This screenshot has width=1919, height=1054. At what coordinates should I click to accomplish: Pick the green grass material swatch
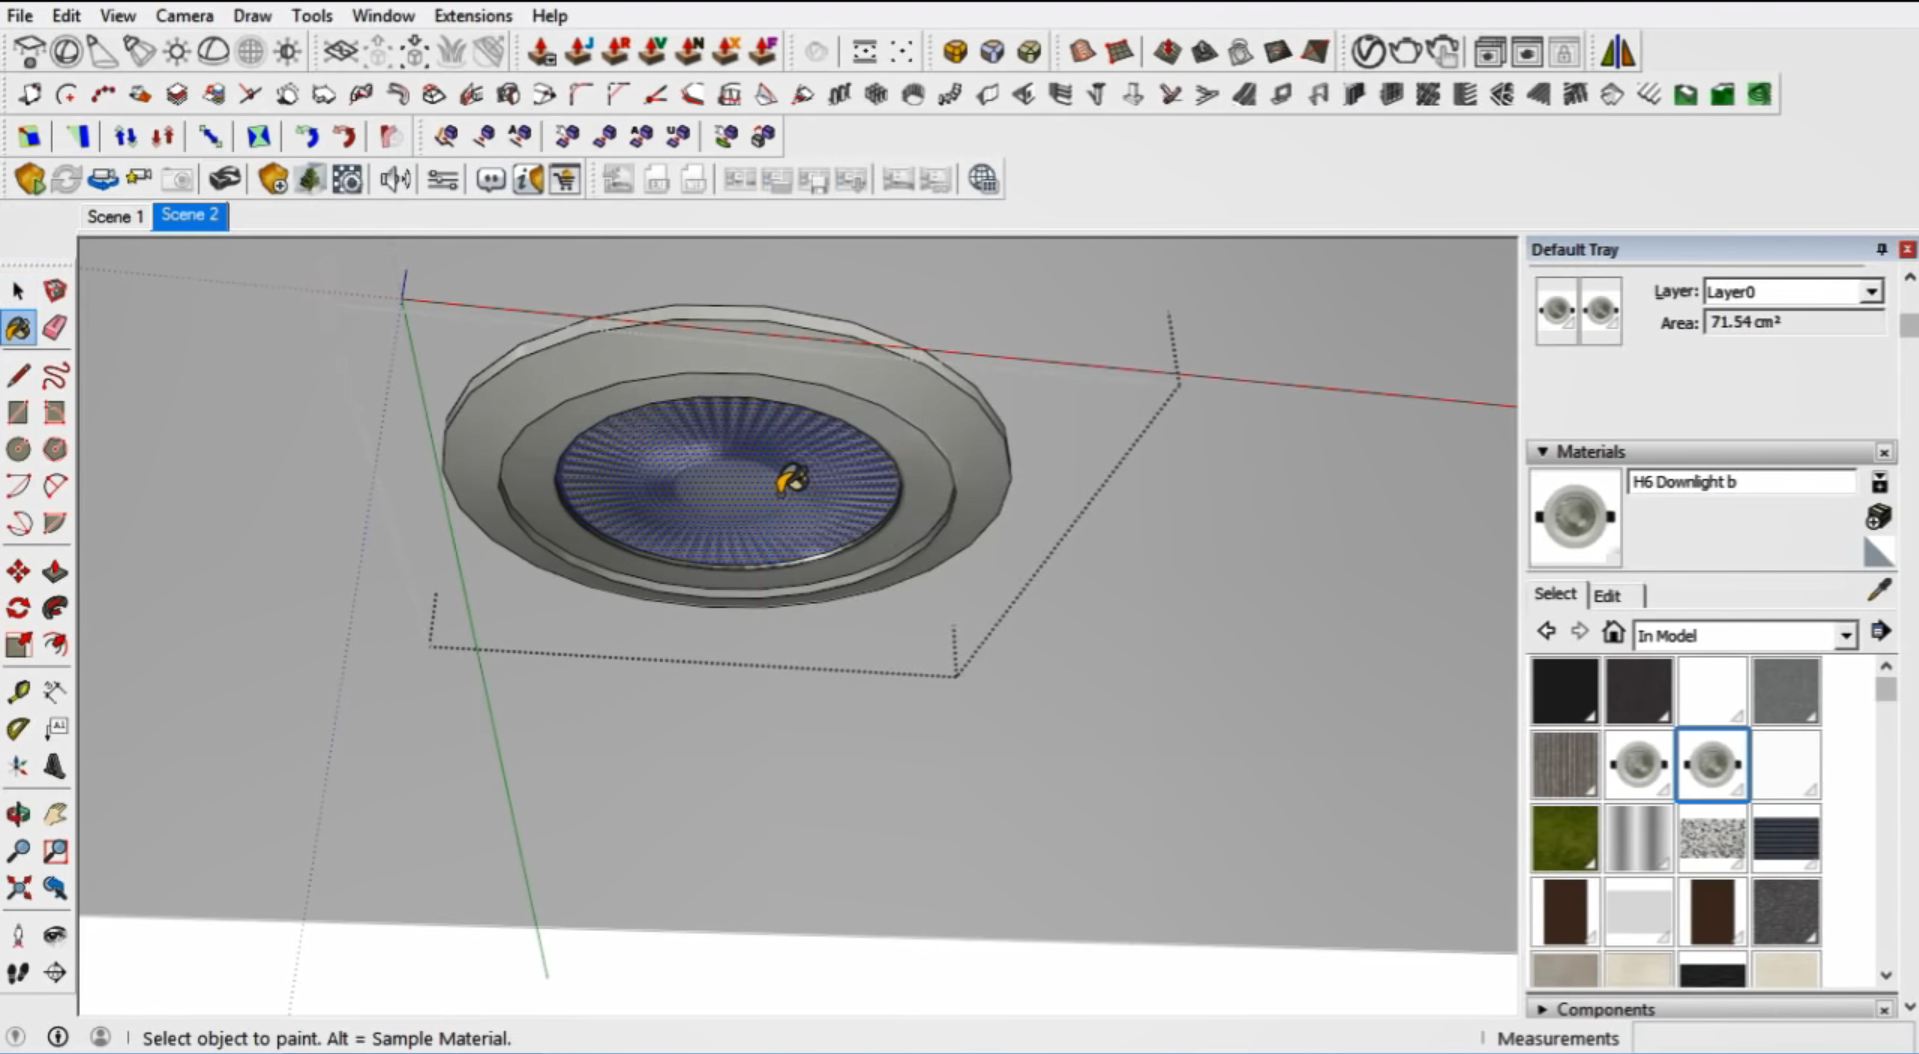pos(1565,838)
